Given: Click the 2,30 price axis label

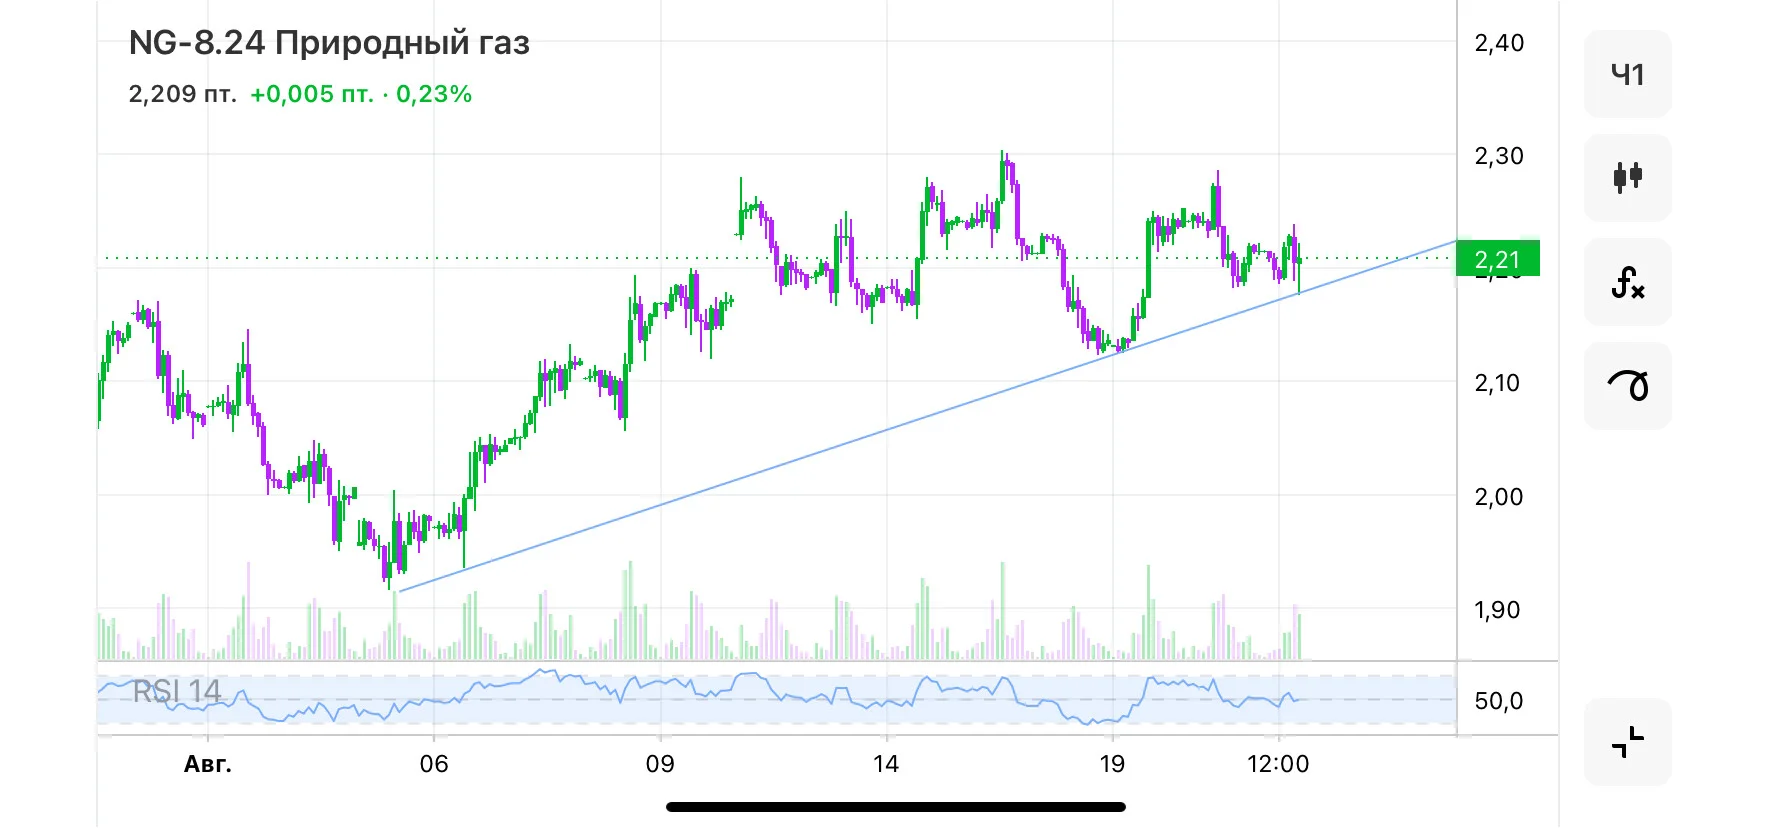Looking at the screenshot, I should (1499, 156).
